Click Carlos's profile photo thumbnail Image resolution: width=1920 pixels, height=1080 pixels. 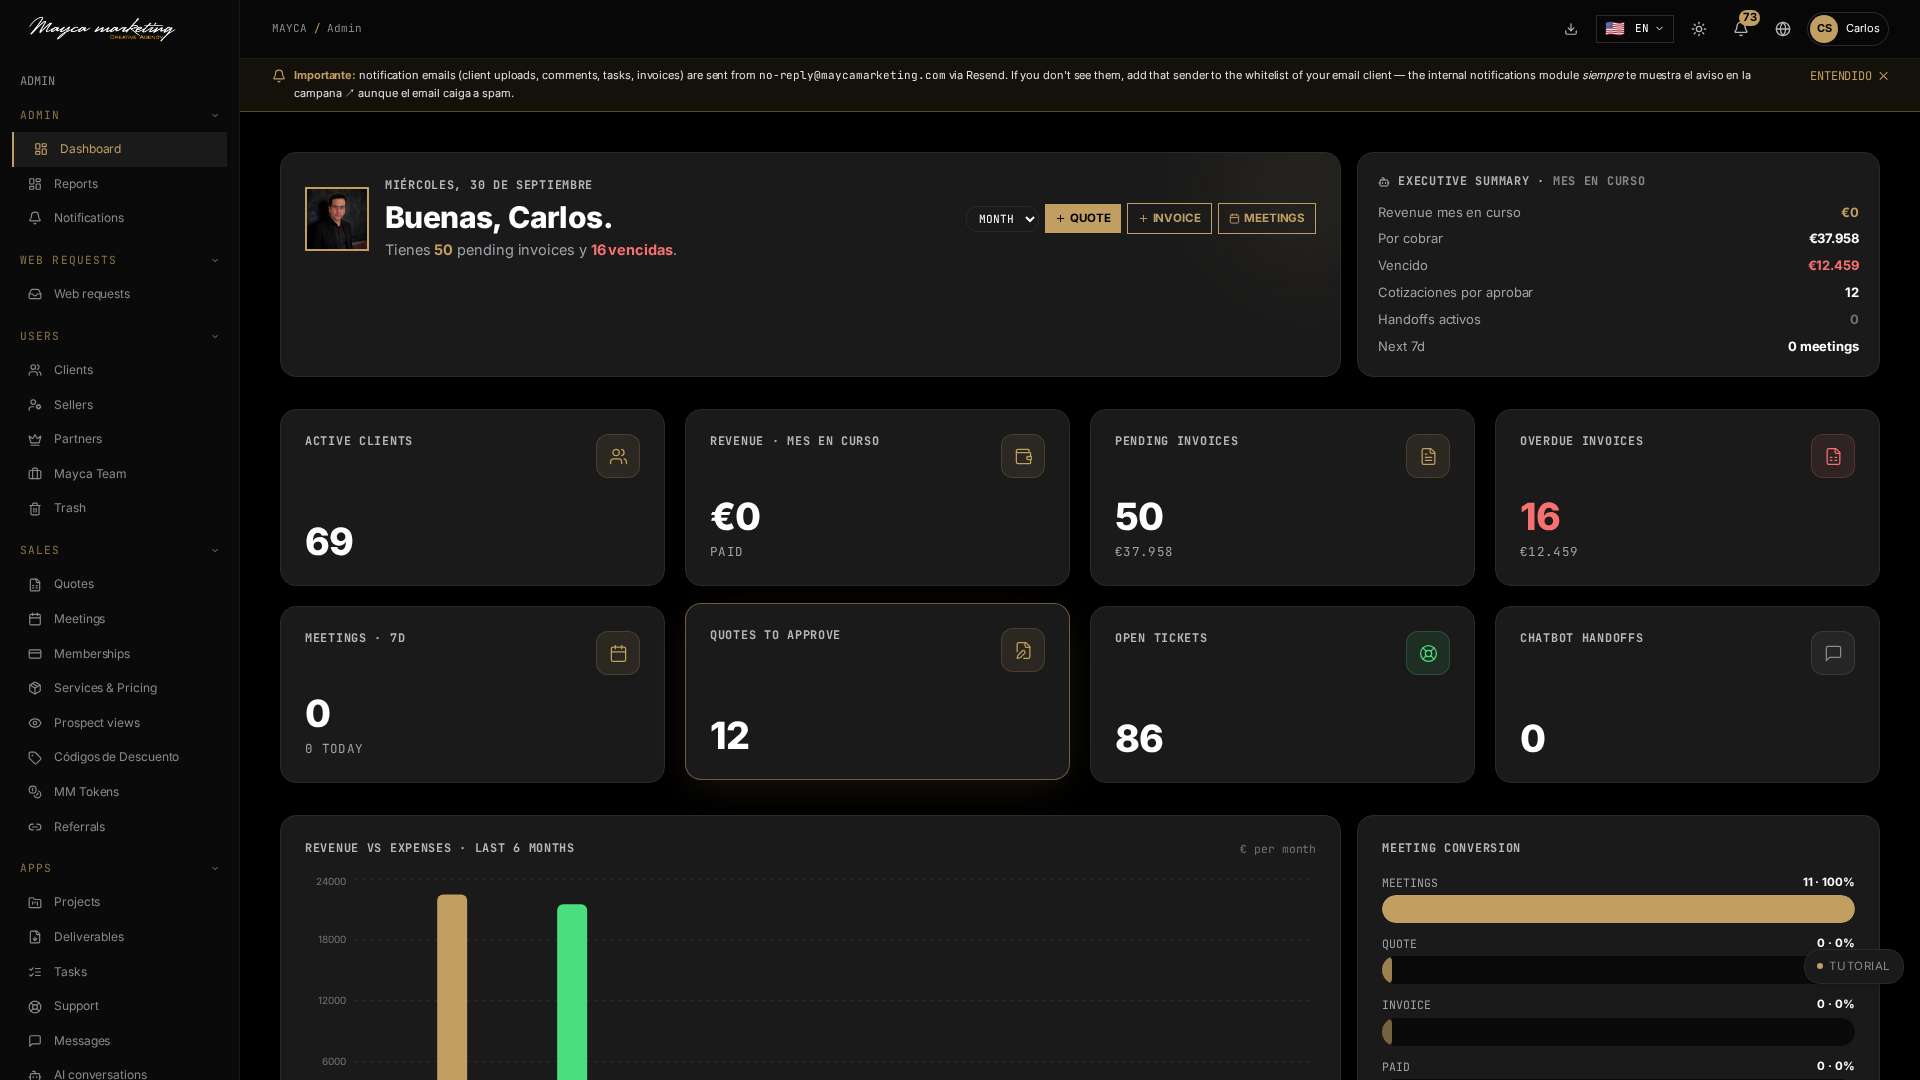click(337, 219)
